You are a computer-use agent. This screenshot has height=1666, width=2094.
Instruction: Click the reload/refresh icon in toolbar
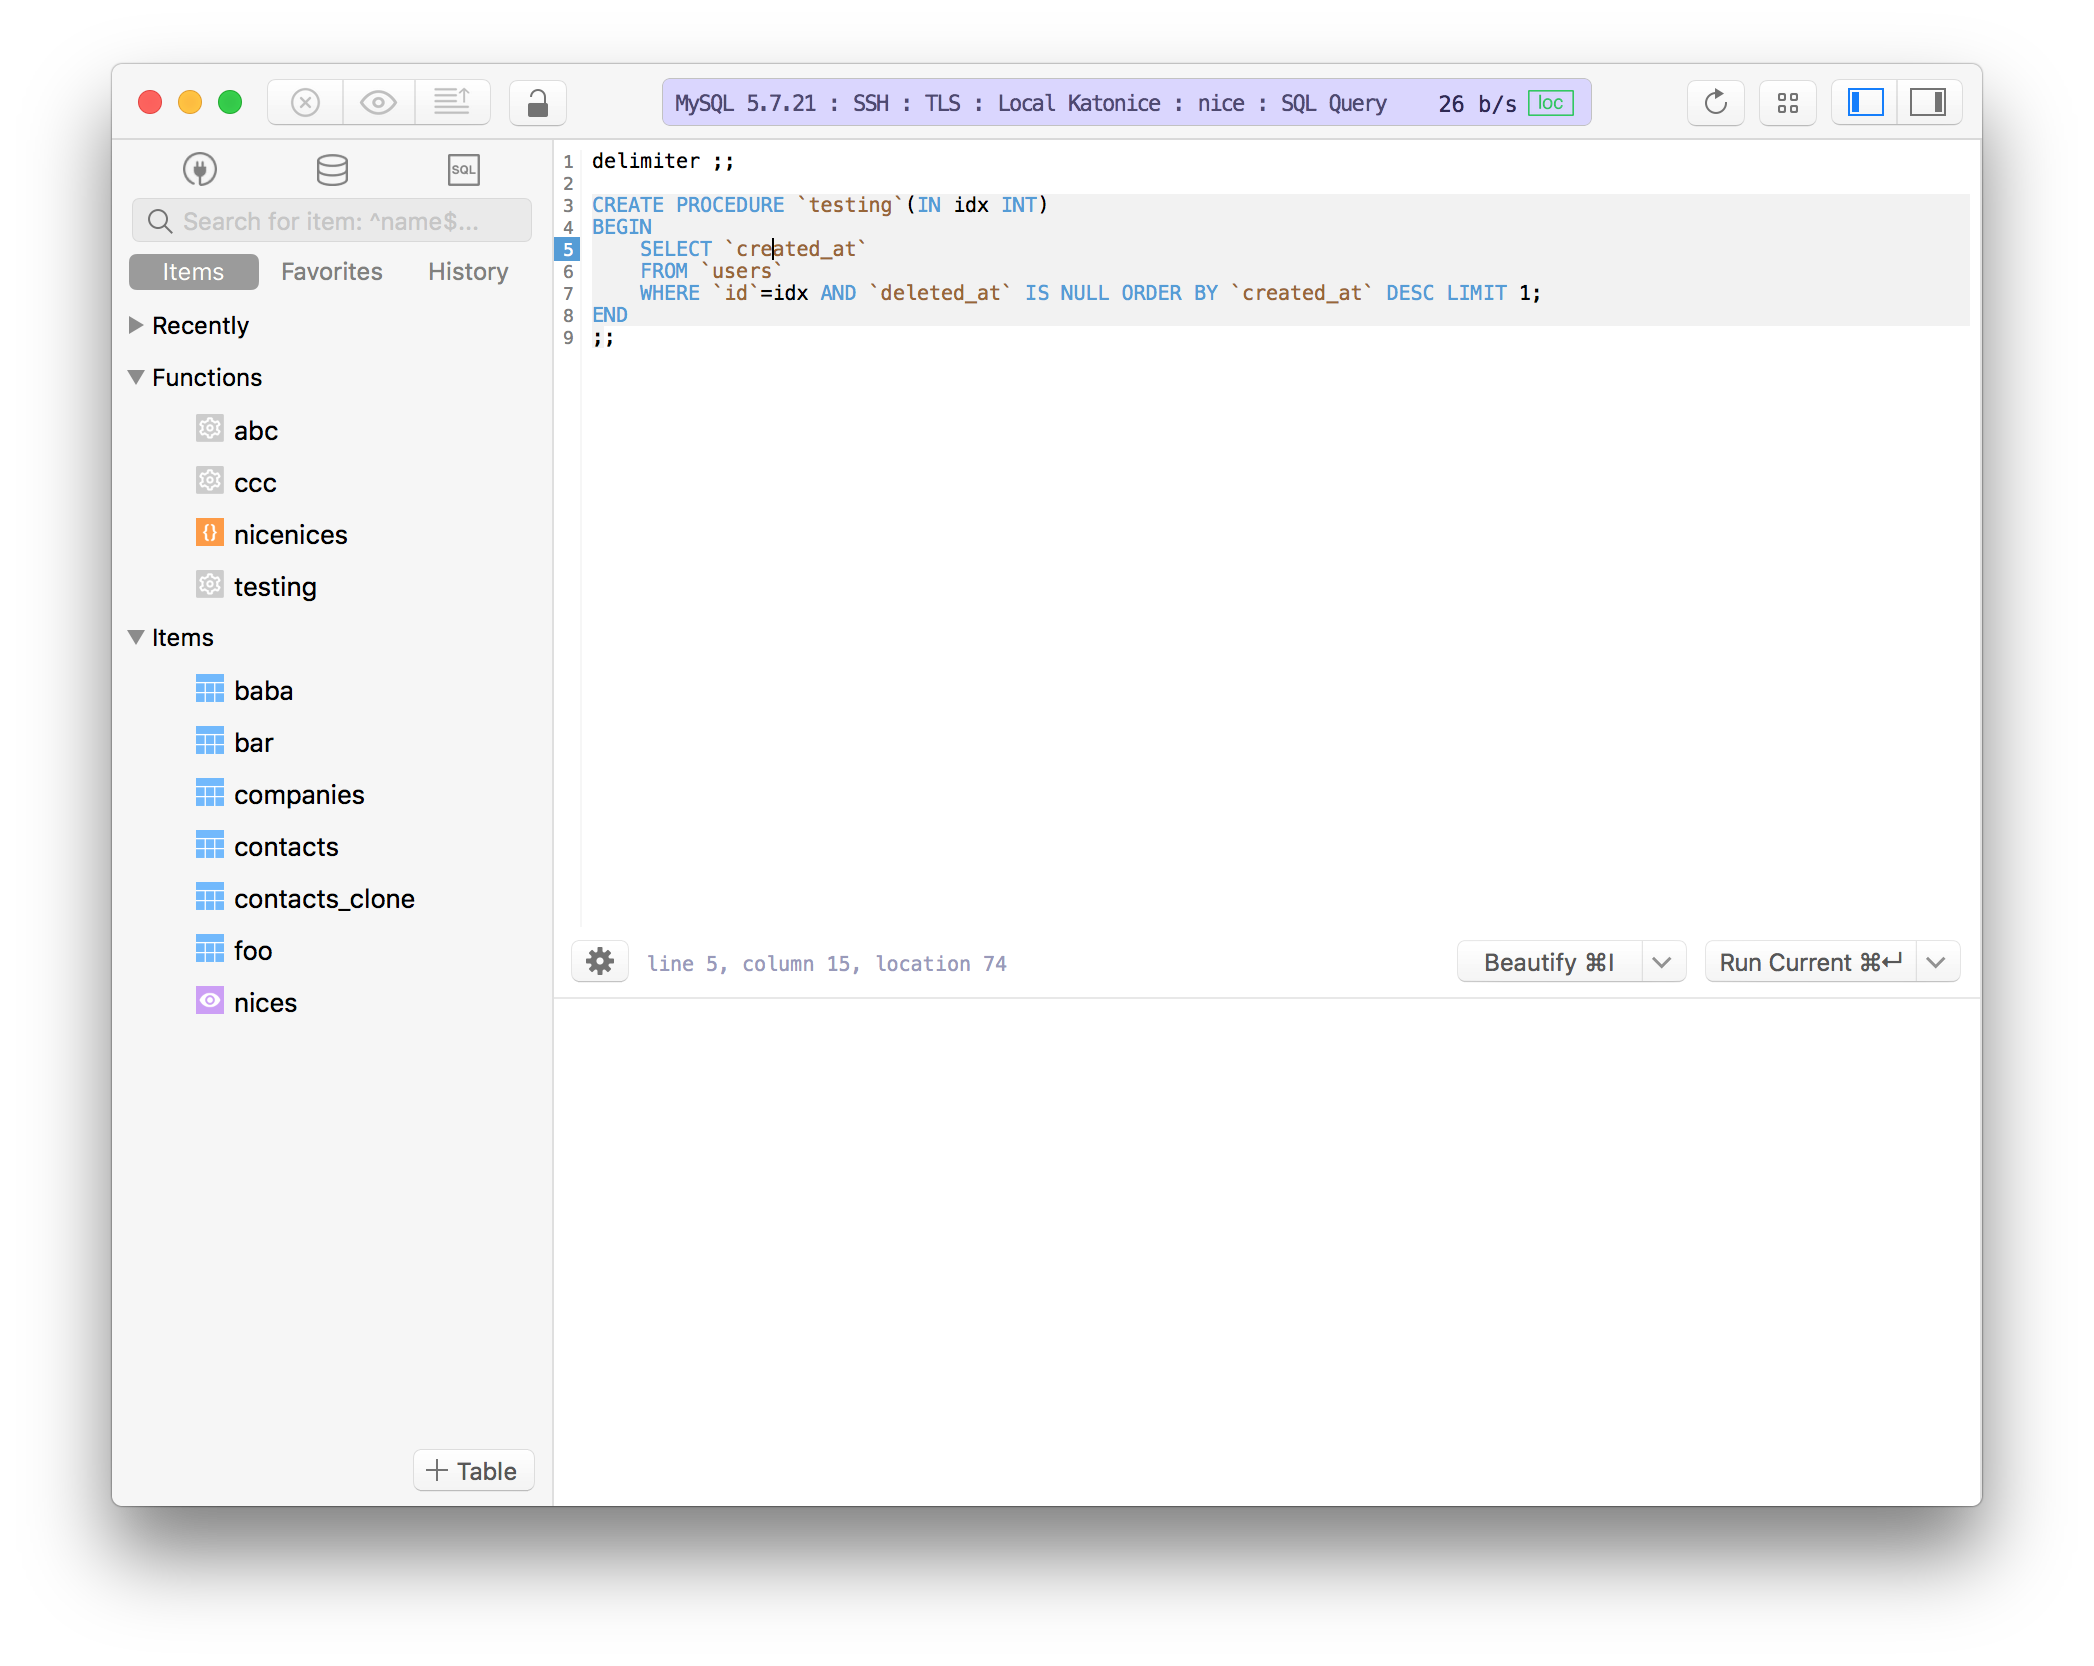tap(1715, 102)
